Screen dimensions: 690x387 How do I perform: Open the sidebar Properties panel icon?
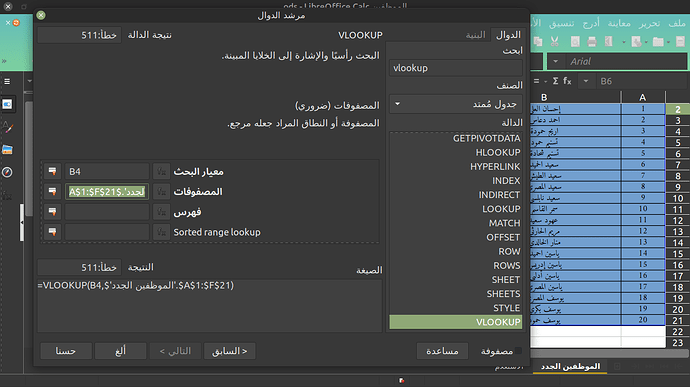(x=7, y=104)
